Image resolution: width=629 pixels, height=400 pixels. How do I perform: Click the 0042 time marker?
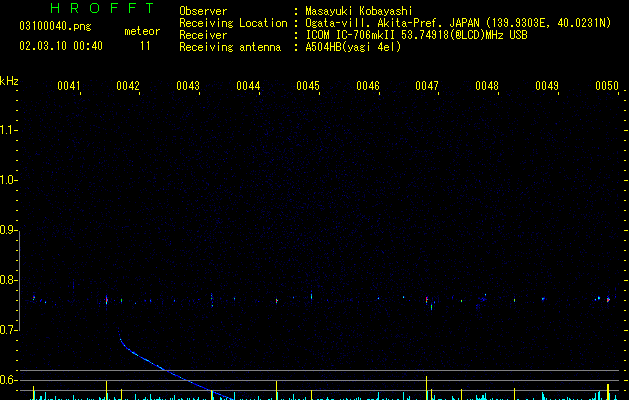click(128, 86)
